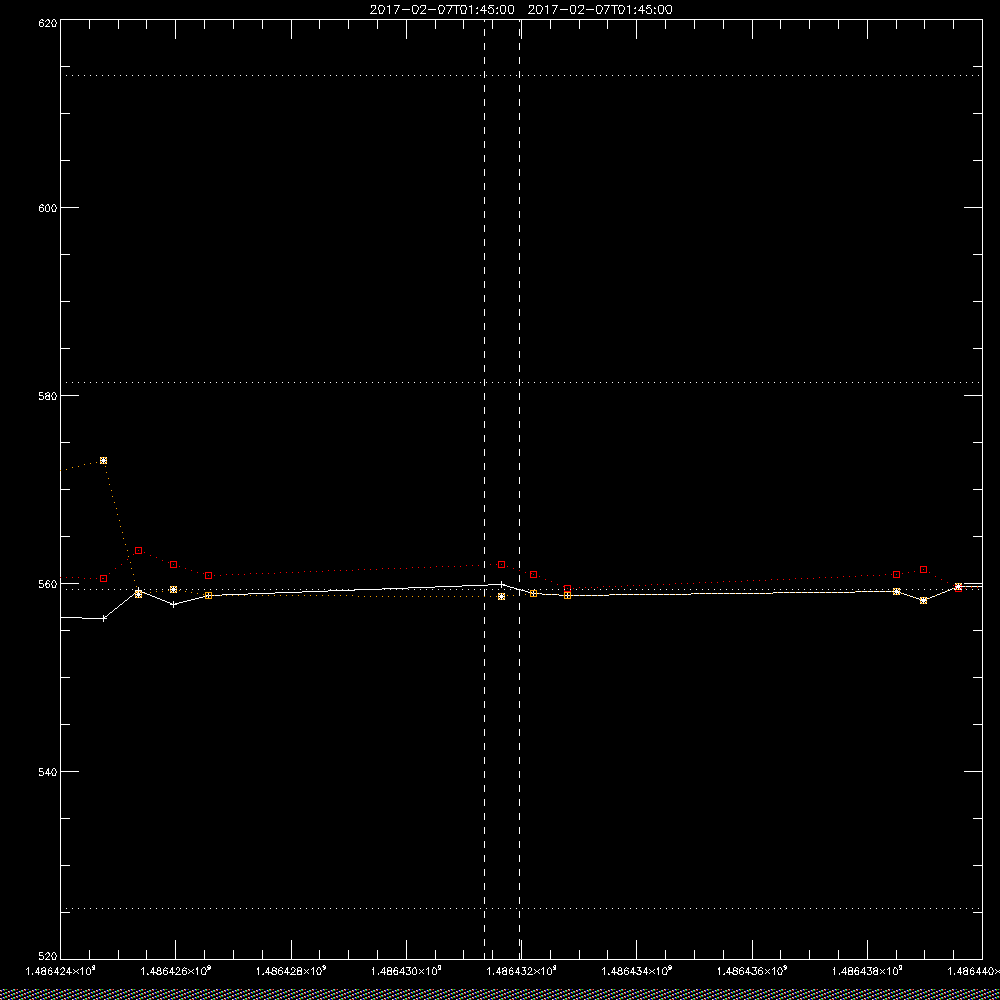Click the second 2017-02-07T01:45:00 timestamp in the title
This screenshot has width=1000, height=1000.
click(x=600, y=10)
